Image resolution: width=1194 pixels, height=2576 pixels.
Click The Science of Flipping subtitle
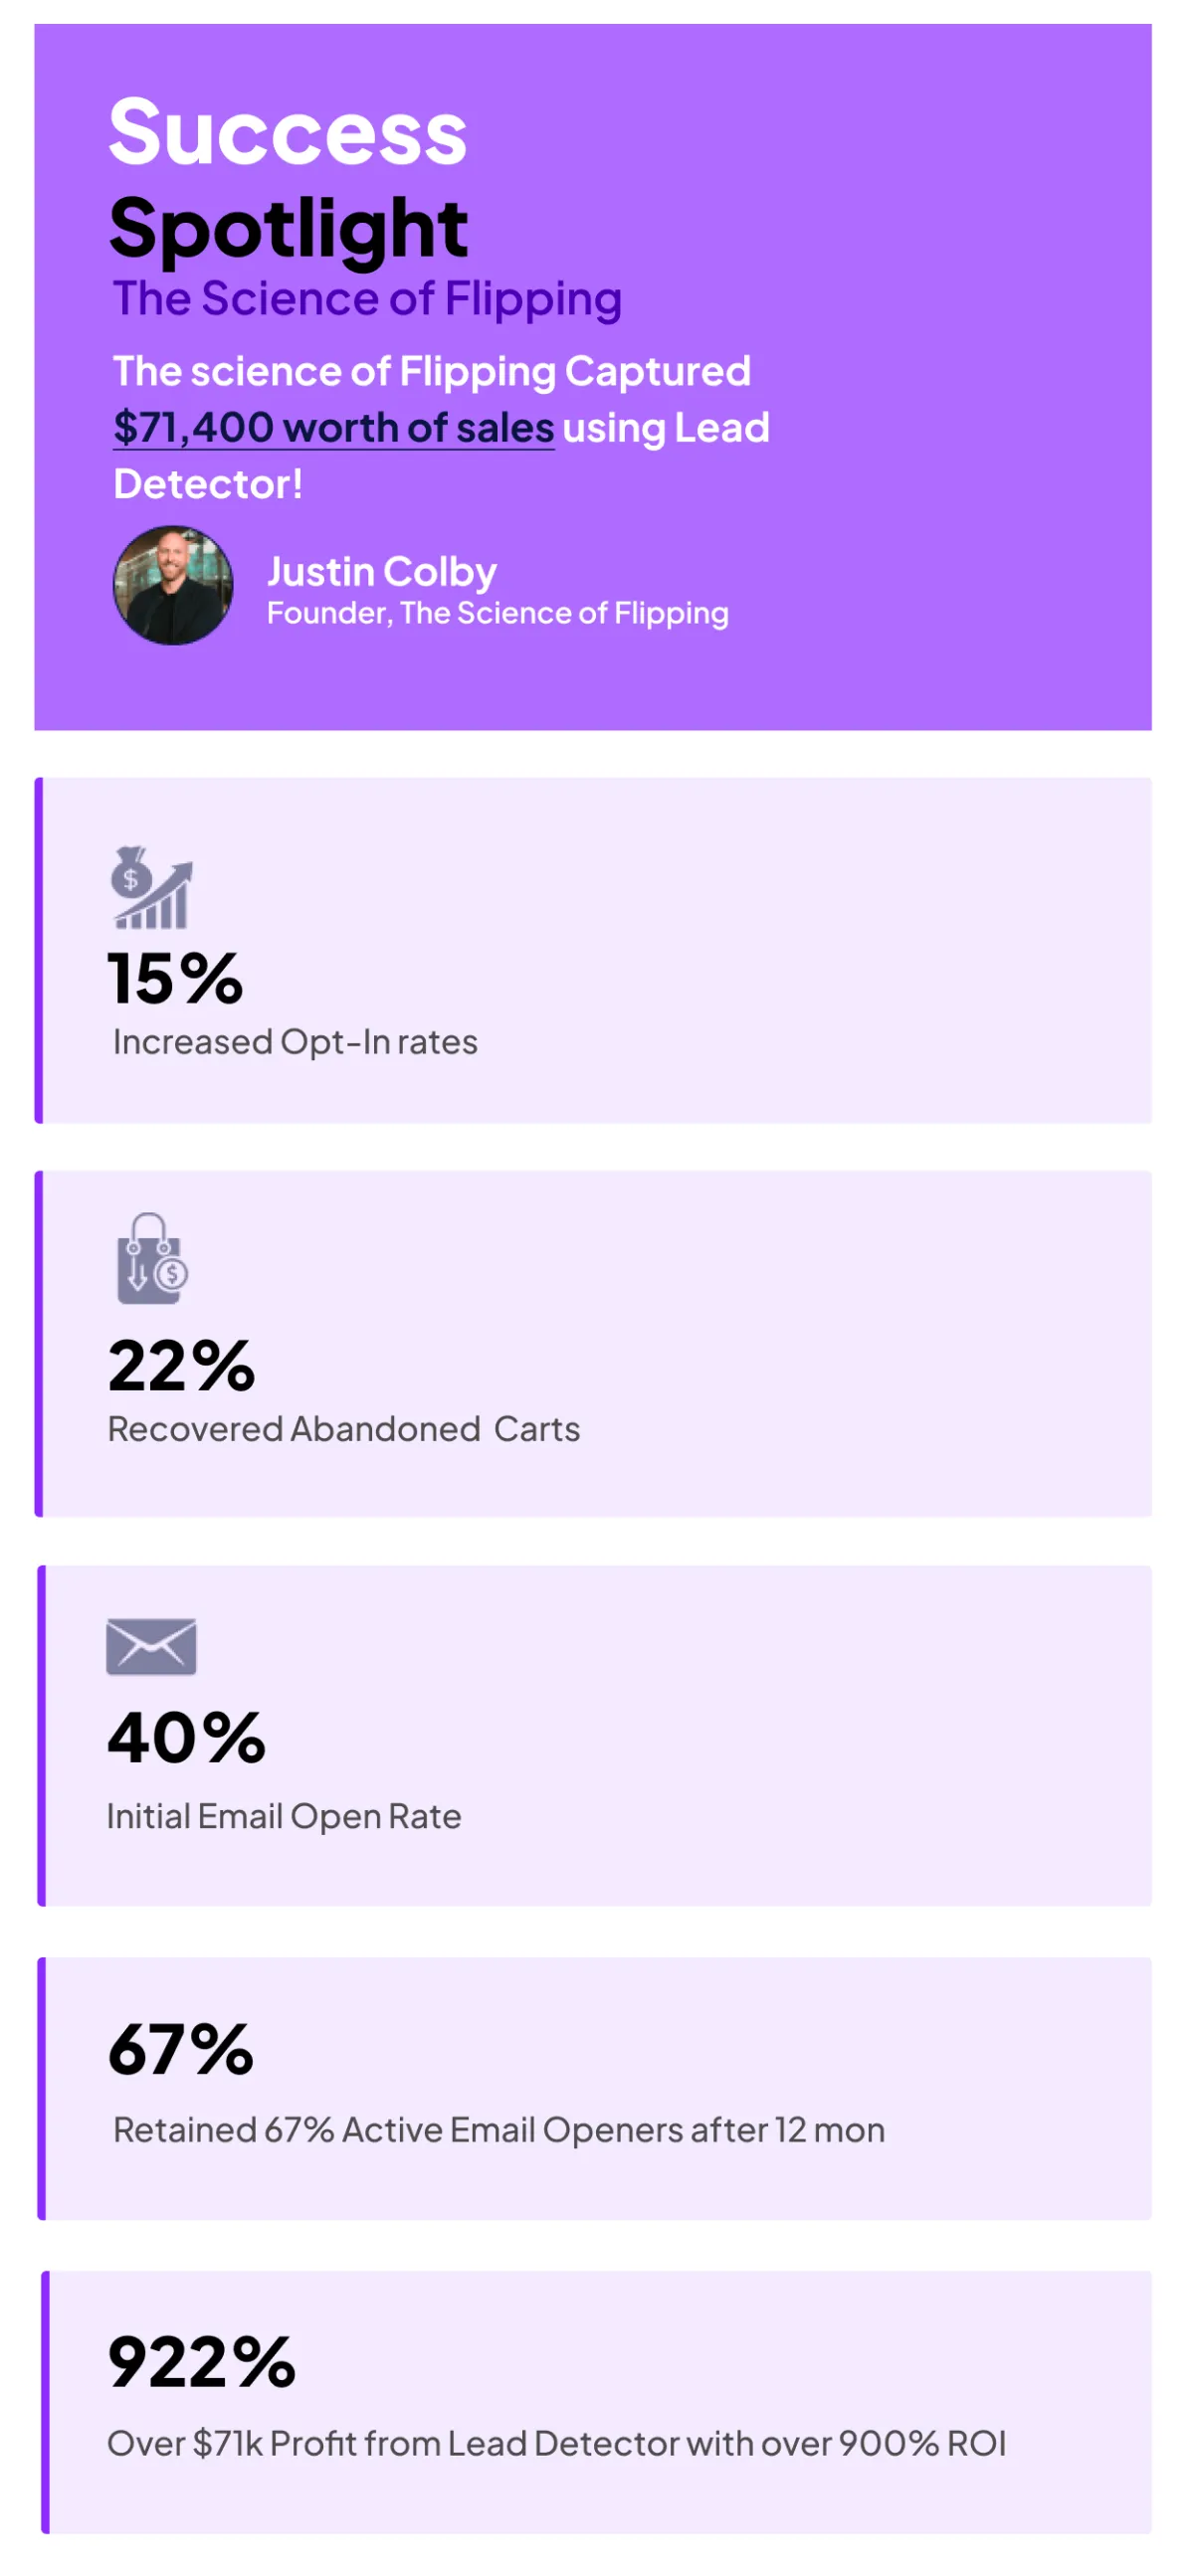(367, 299)
